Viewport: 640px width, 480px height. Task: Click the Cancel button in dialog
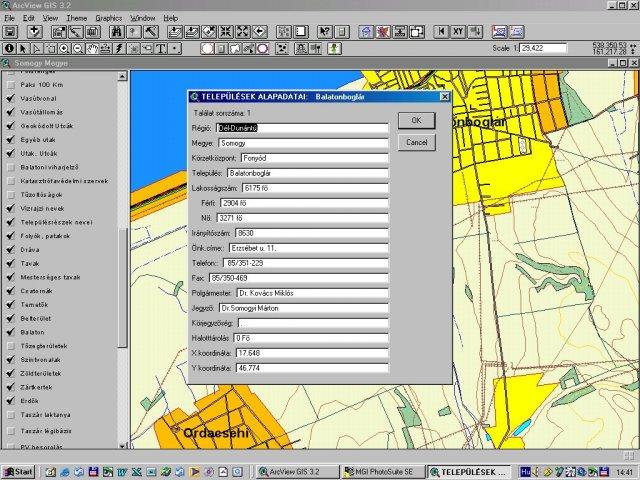tap(415, 142)
